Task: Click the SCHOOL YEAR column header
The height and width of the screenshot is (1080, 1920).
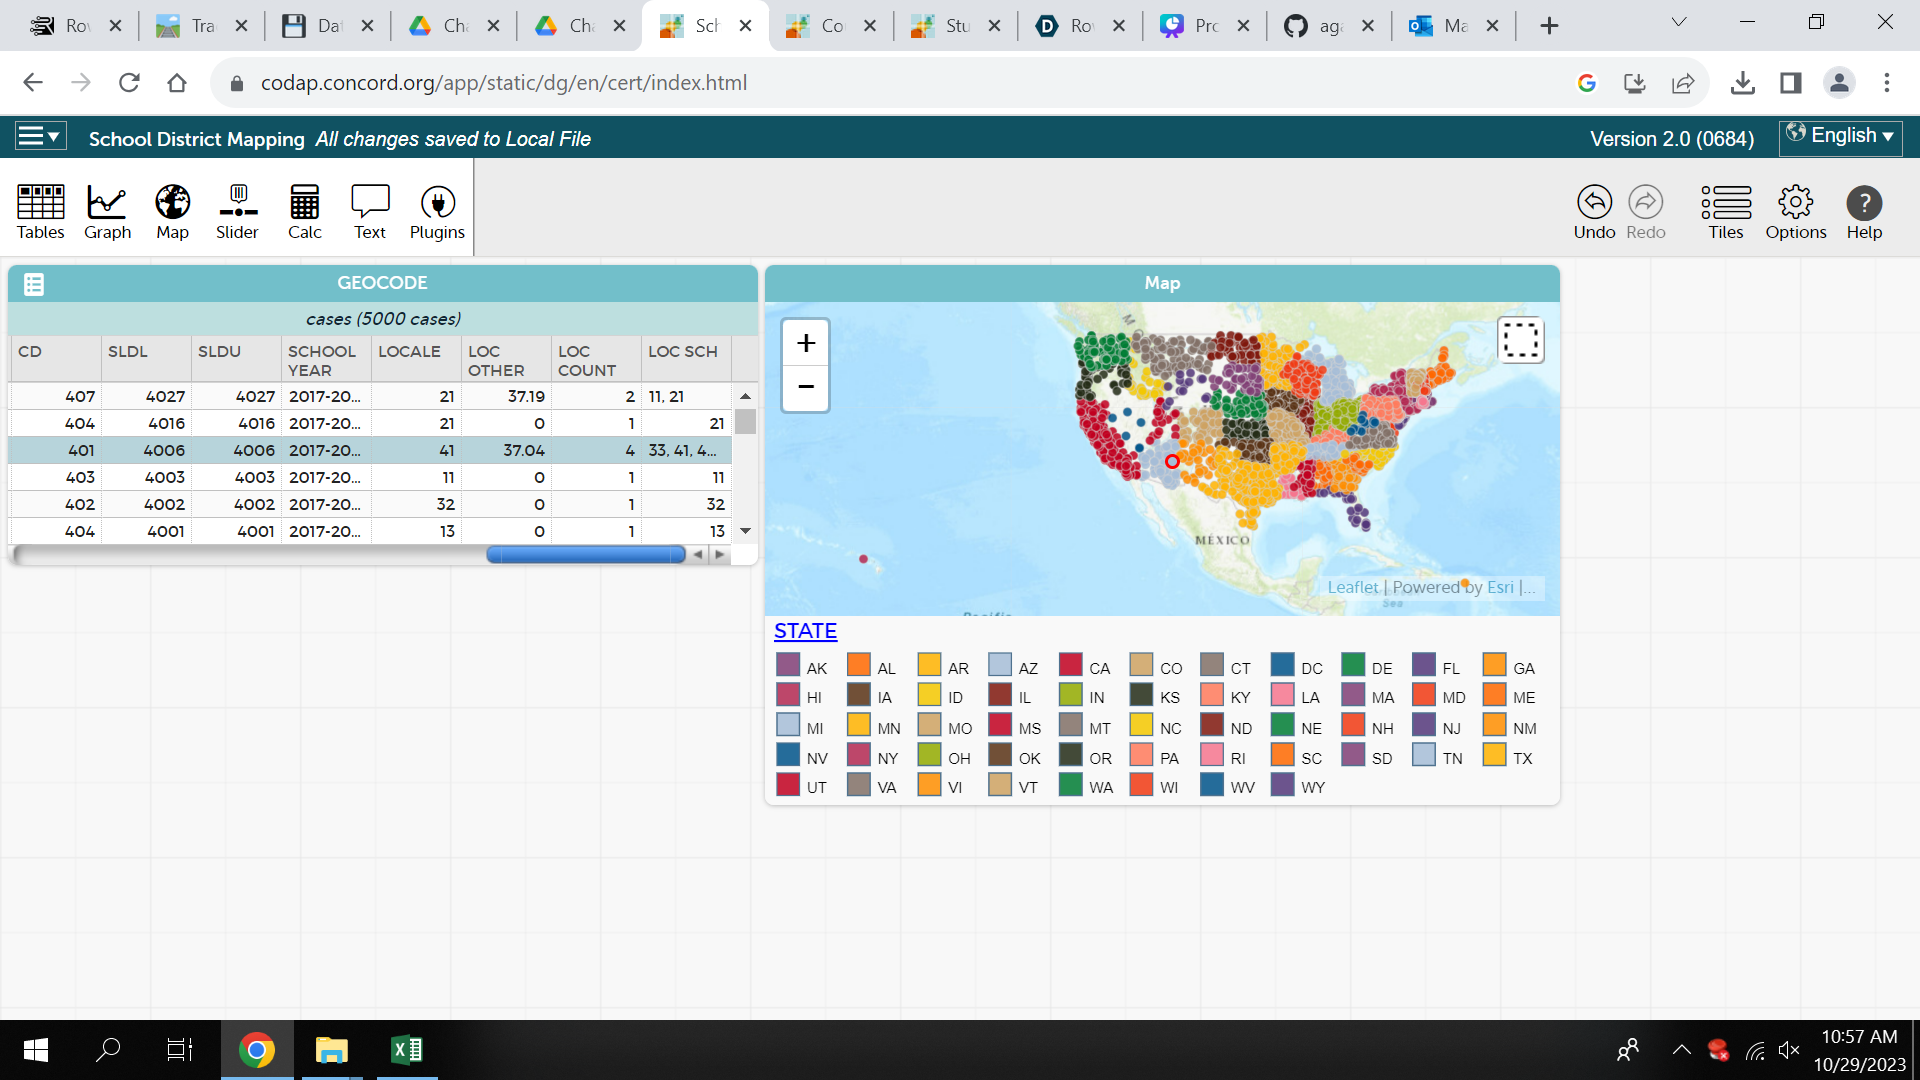Action: click(x=322, y=360)
